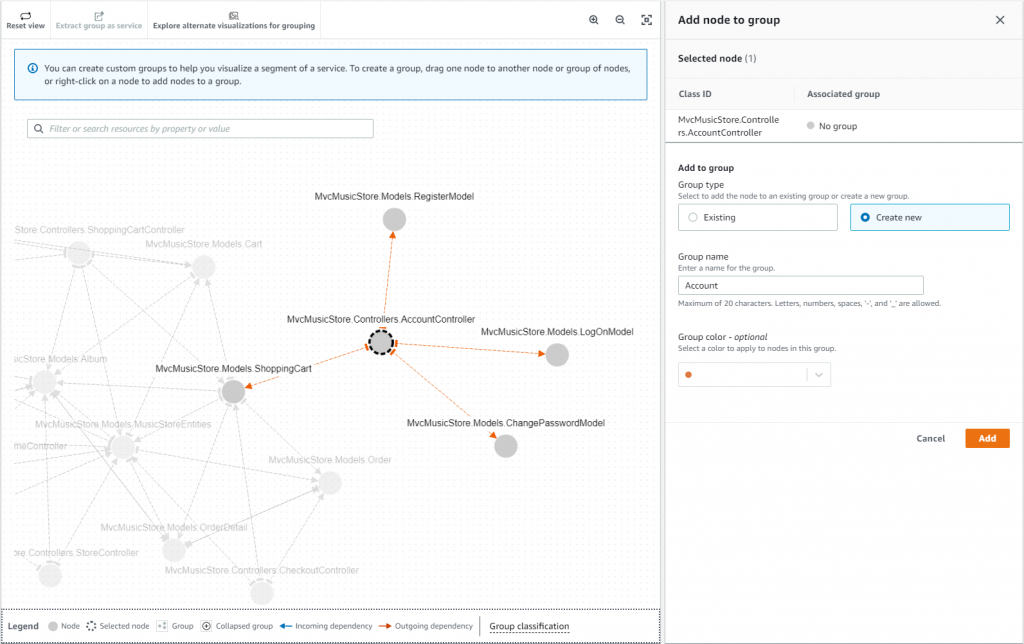Click the Reset view icon
1024x644 pixels.
click(25, 16)
